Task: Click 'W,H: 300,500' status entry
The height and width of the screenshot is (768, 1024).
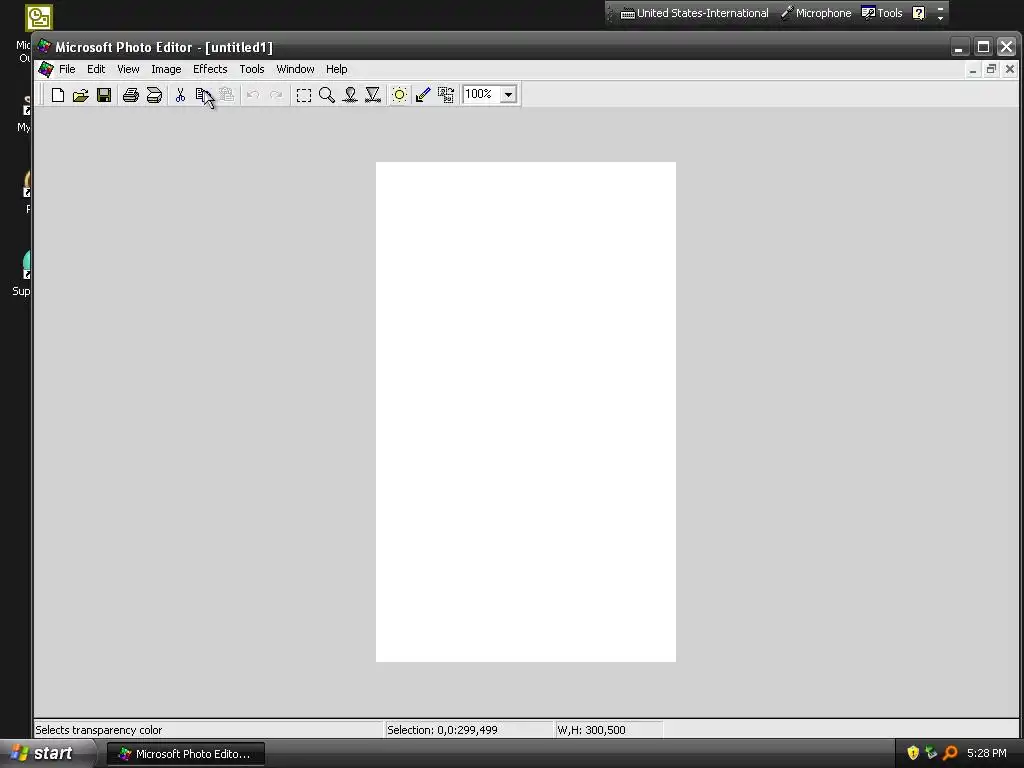Action: coord(591,730)
